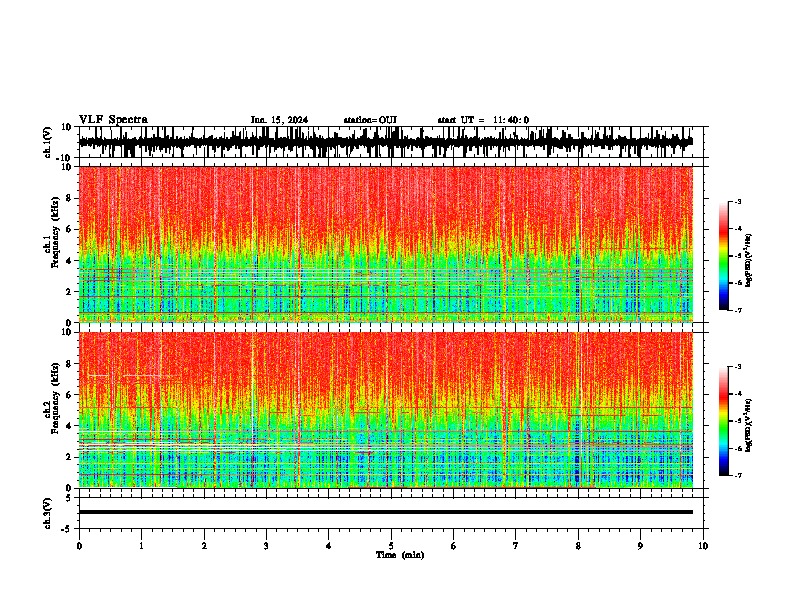This screenshot has width=792, height=612.
Task: Click the "Time (min)" axis label
Action: 400,555
